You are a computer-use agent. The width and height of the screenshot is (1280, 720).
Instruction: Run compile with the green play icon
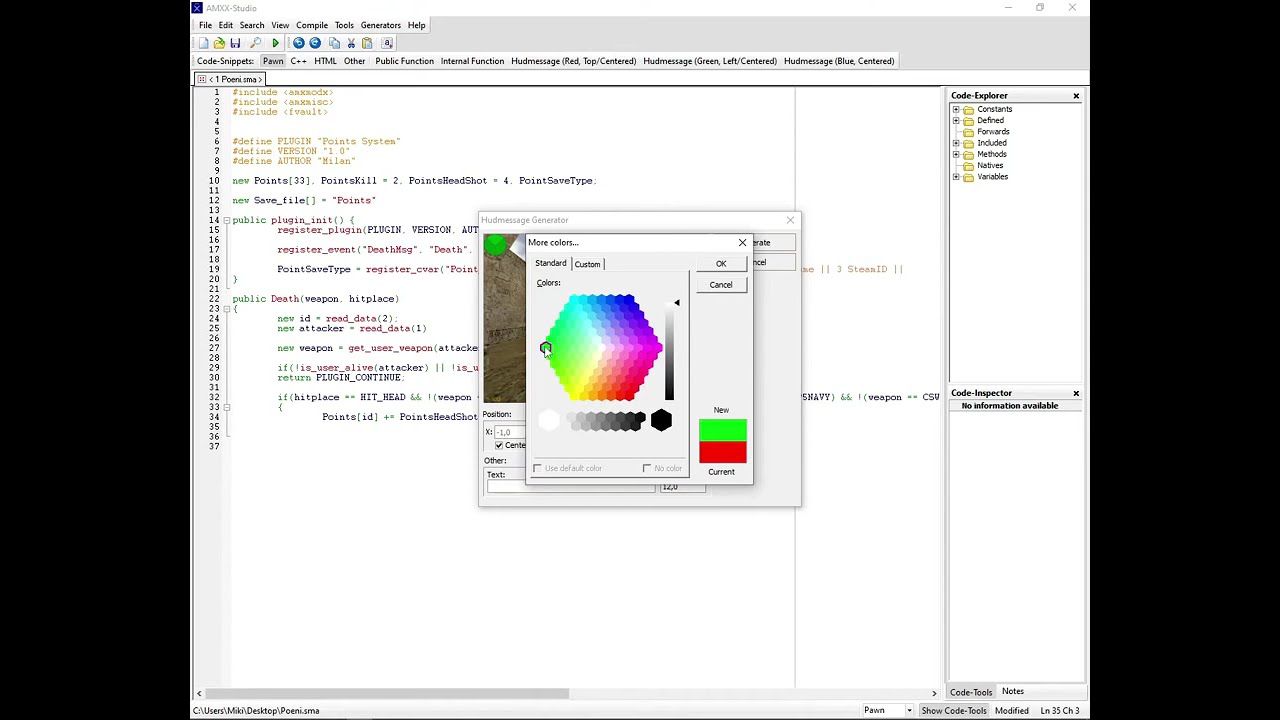tap(275, 43)
